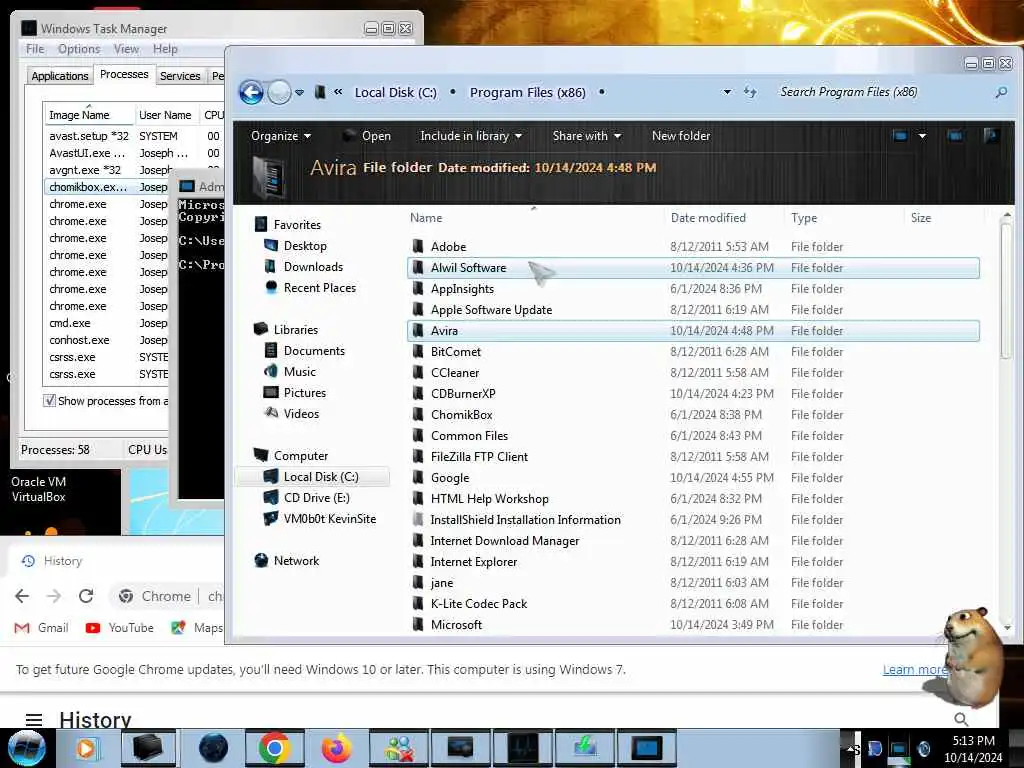Click the search icon on the History page

tap(961, 719)
